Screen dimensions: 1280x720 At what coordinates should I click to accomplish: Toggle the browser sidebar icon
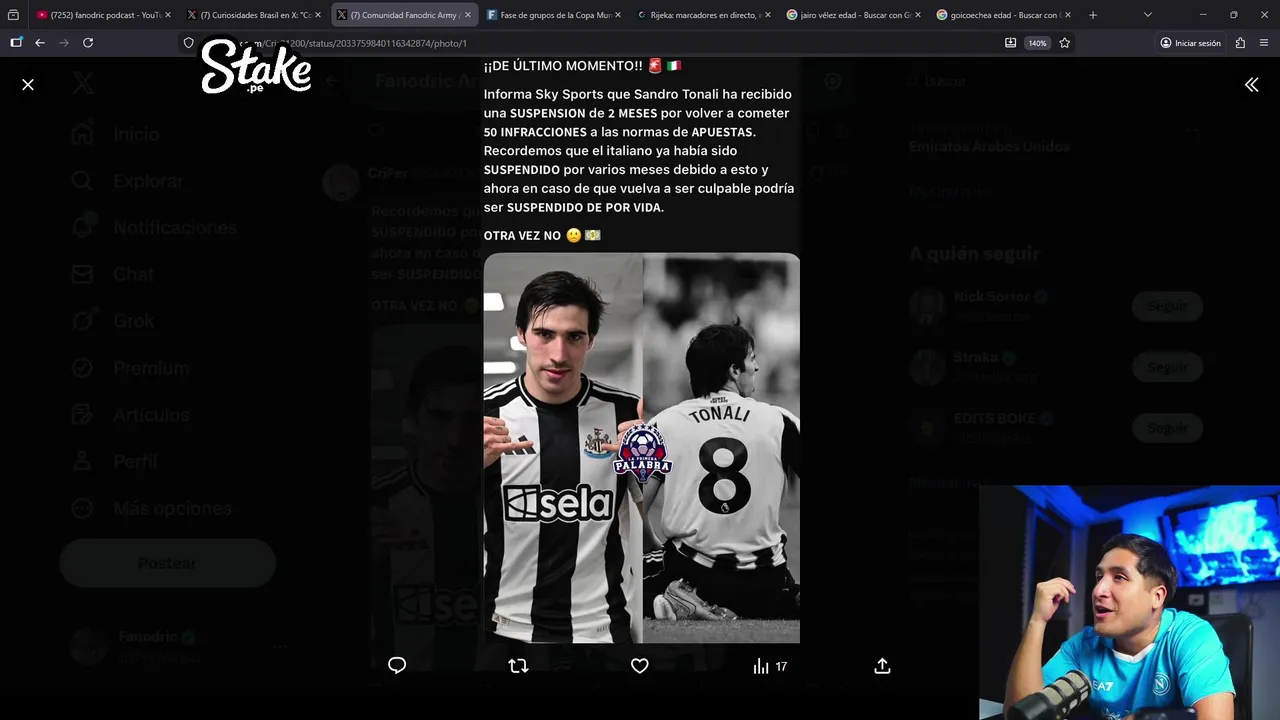pyautogui.click(x=16, y=43)
